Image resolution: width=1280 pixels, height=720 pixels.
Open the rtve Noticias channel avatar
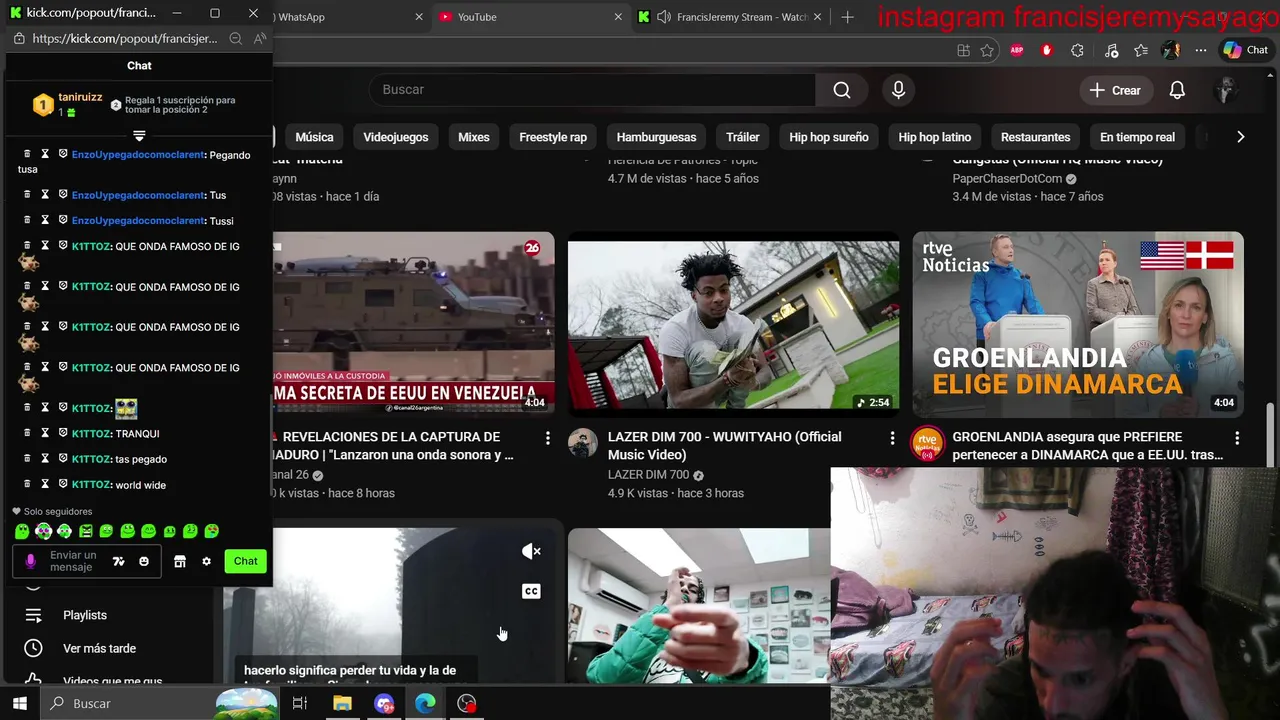click(x=927, y=443)
